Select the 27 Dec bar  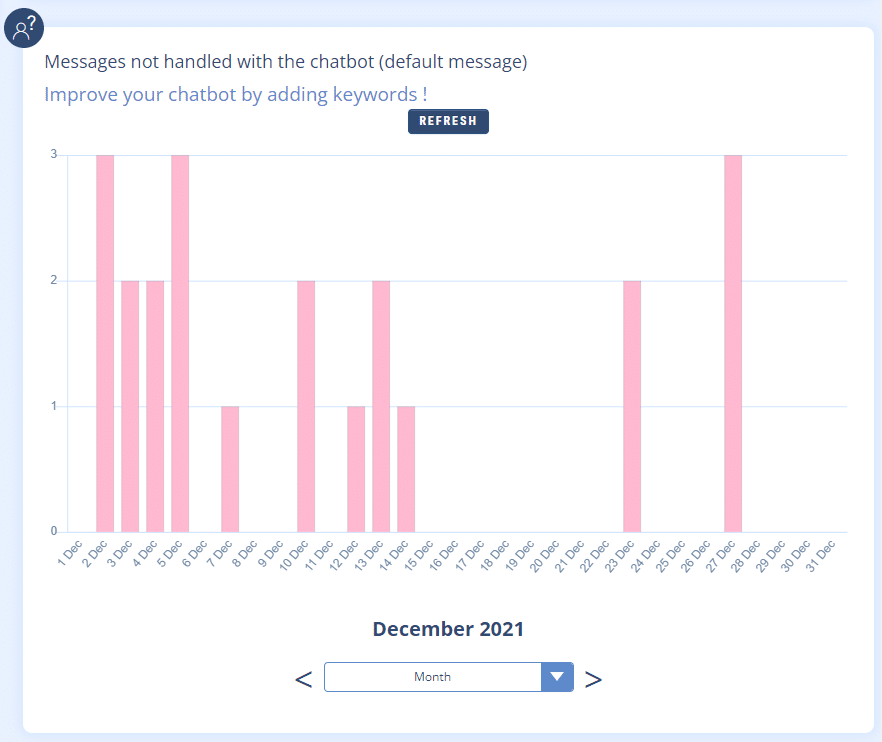coord(733,343)
